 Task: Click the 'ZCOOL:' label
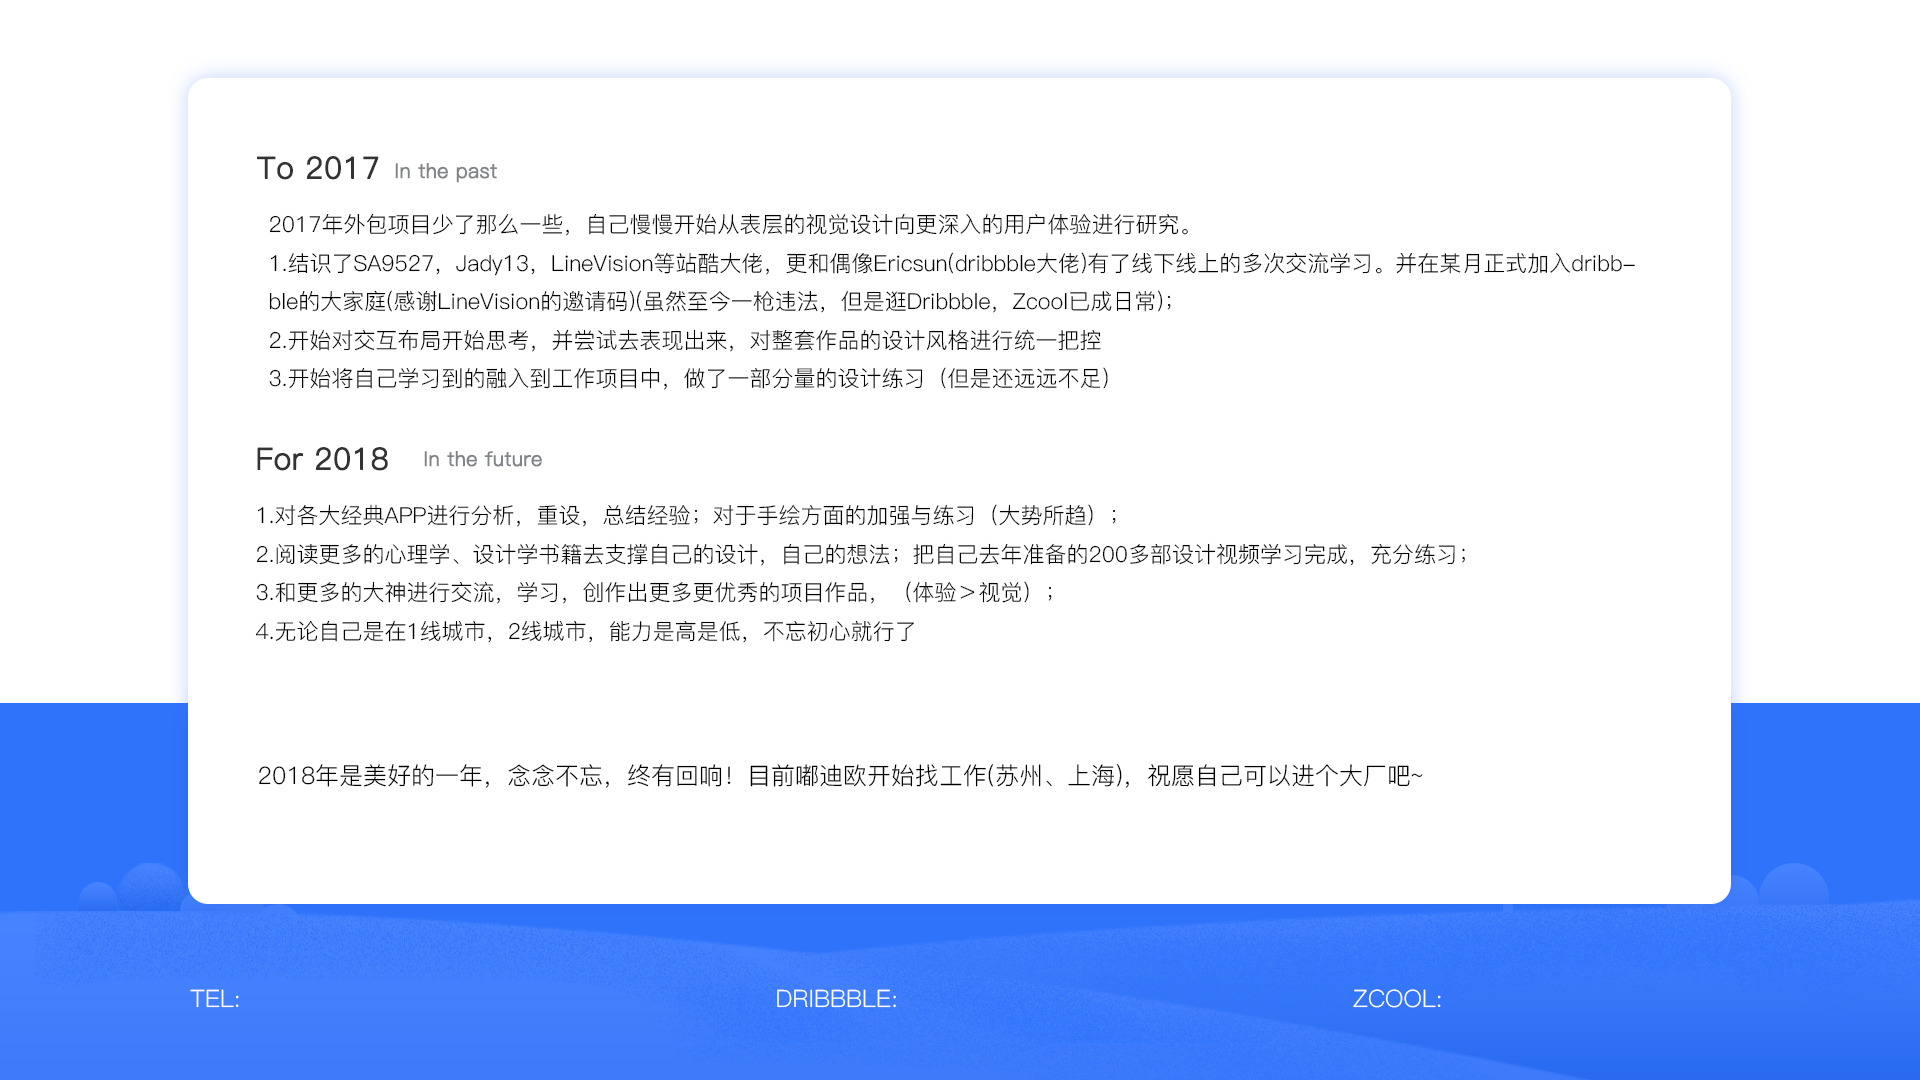click(x=1397, y=999)
